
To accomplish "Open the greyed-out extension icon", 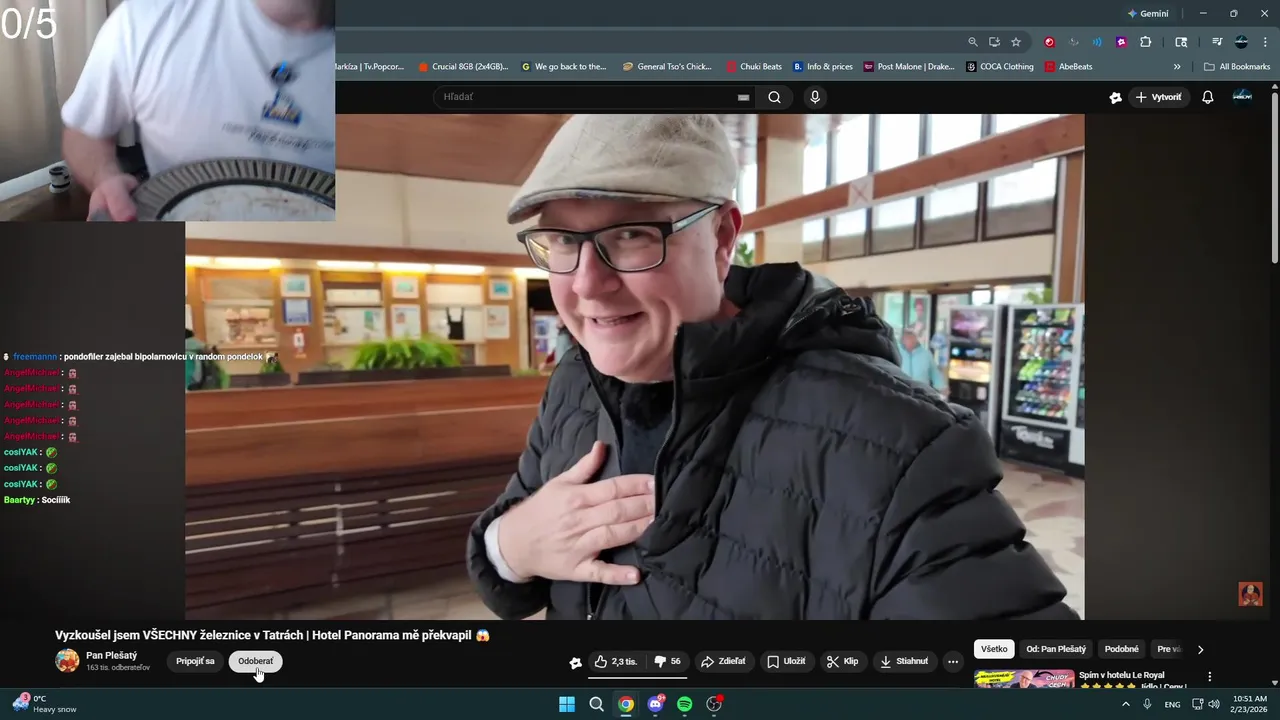I will [x=1074, y=42].
